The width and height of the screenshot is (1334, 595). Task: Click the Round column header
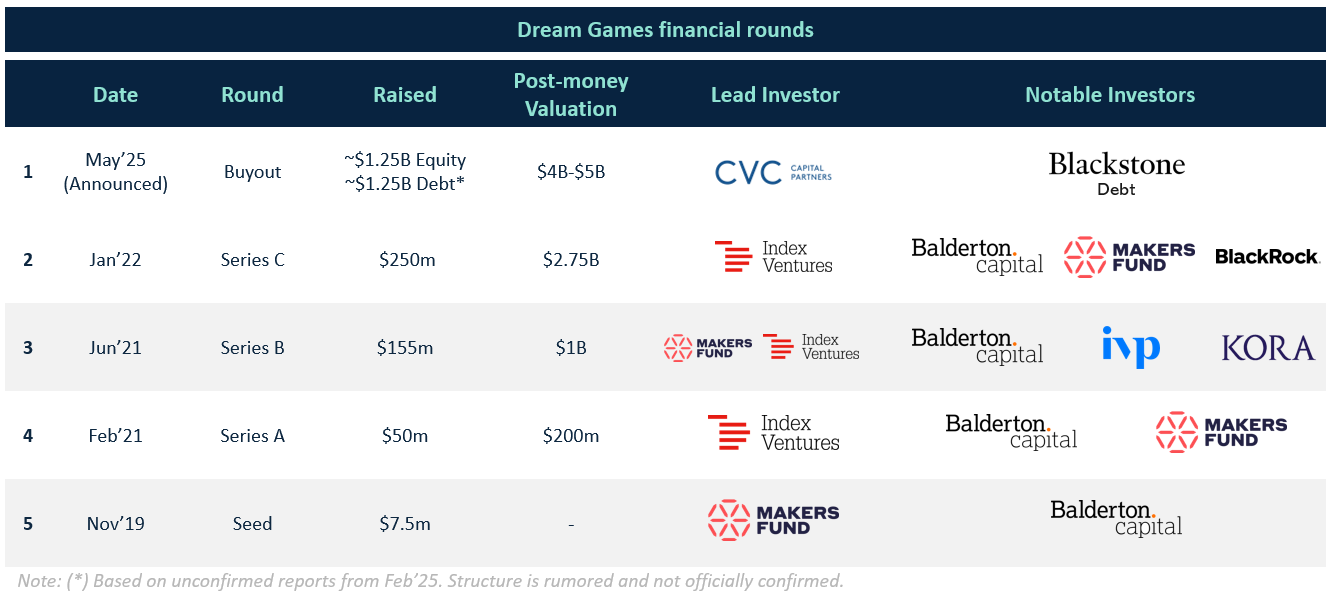click(252, 95)
